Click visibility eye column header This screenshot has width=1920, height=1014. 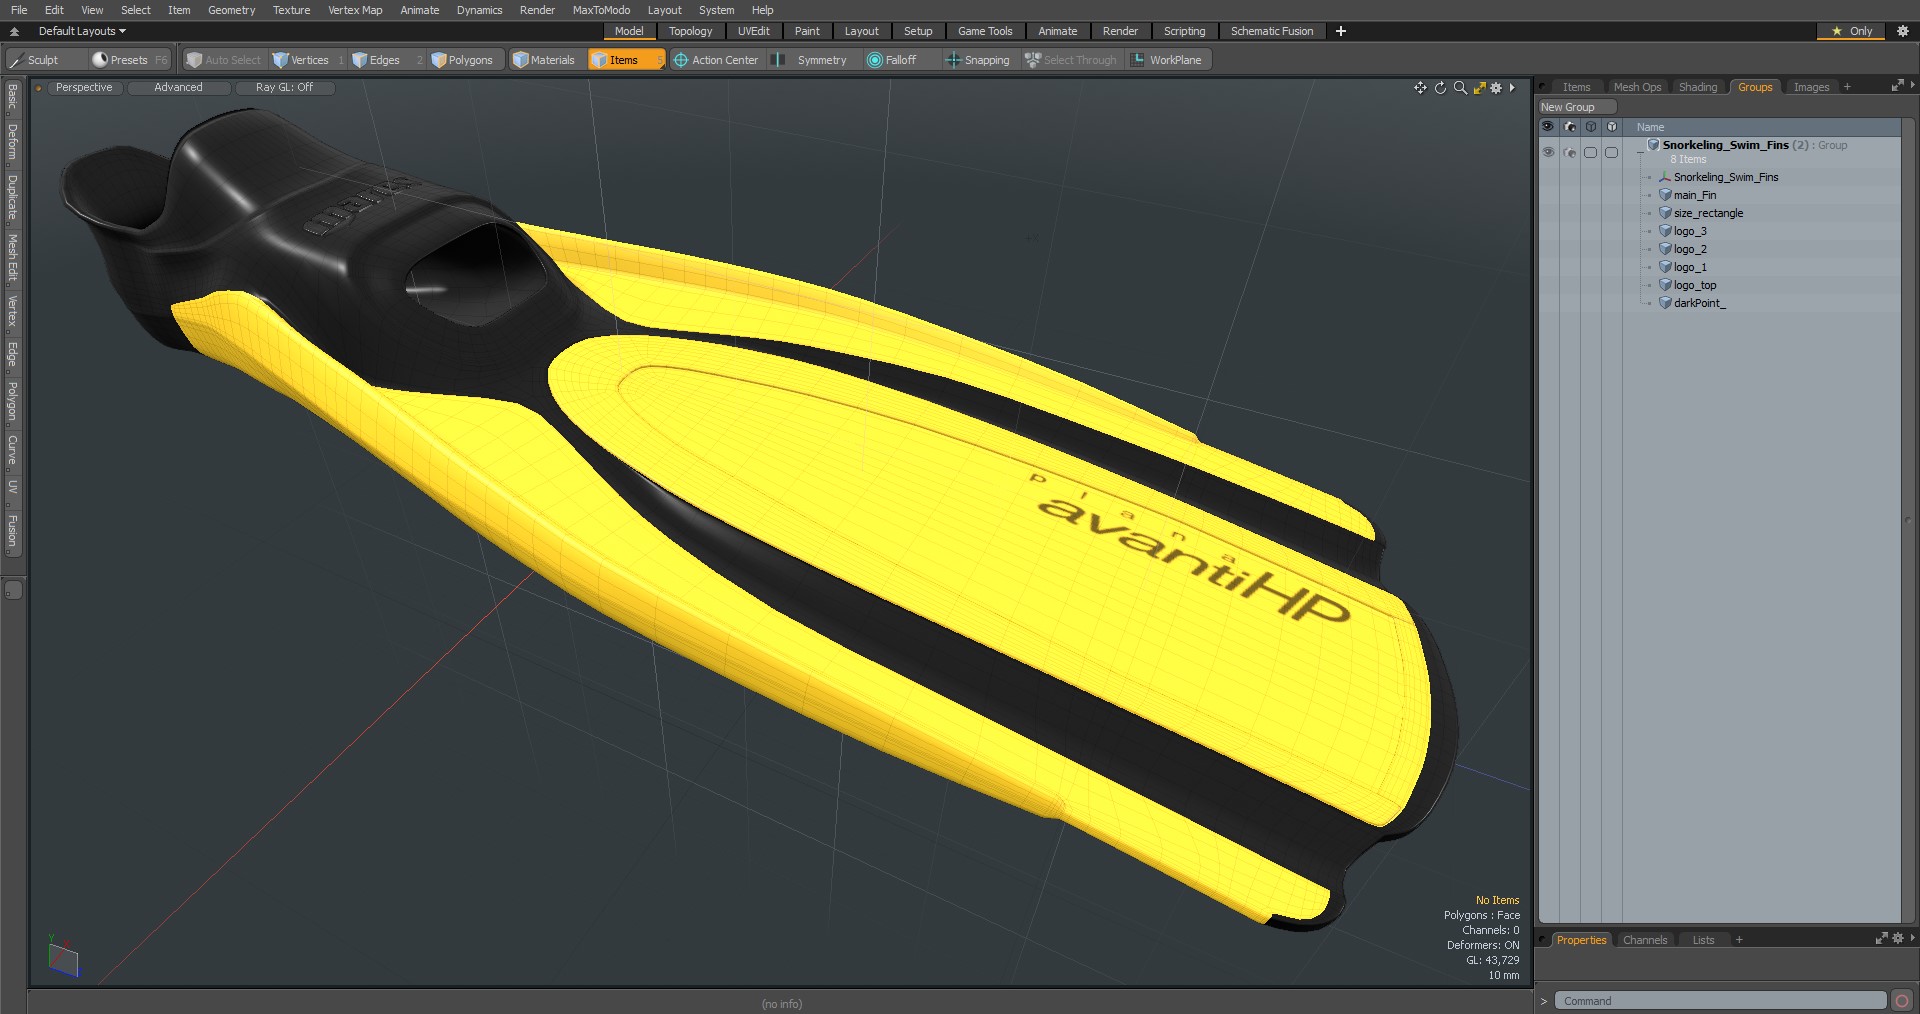coord(1548,127)
